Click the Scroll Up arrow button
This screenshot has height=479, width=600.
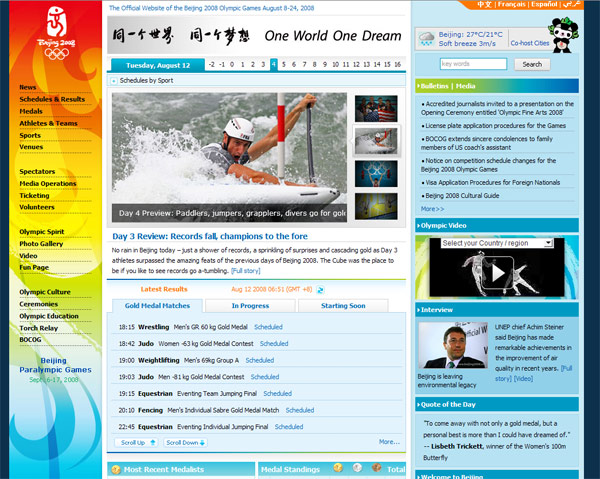tap(136, 443)
